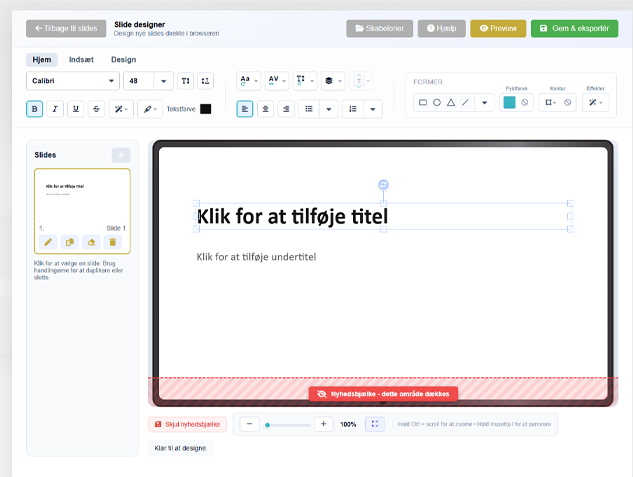Open the vertical text alignment dropdown
The image size is (633, 477).
coord(361,81)
